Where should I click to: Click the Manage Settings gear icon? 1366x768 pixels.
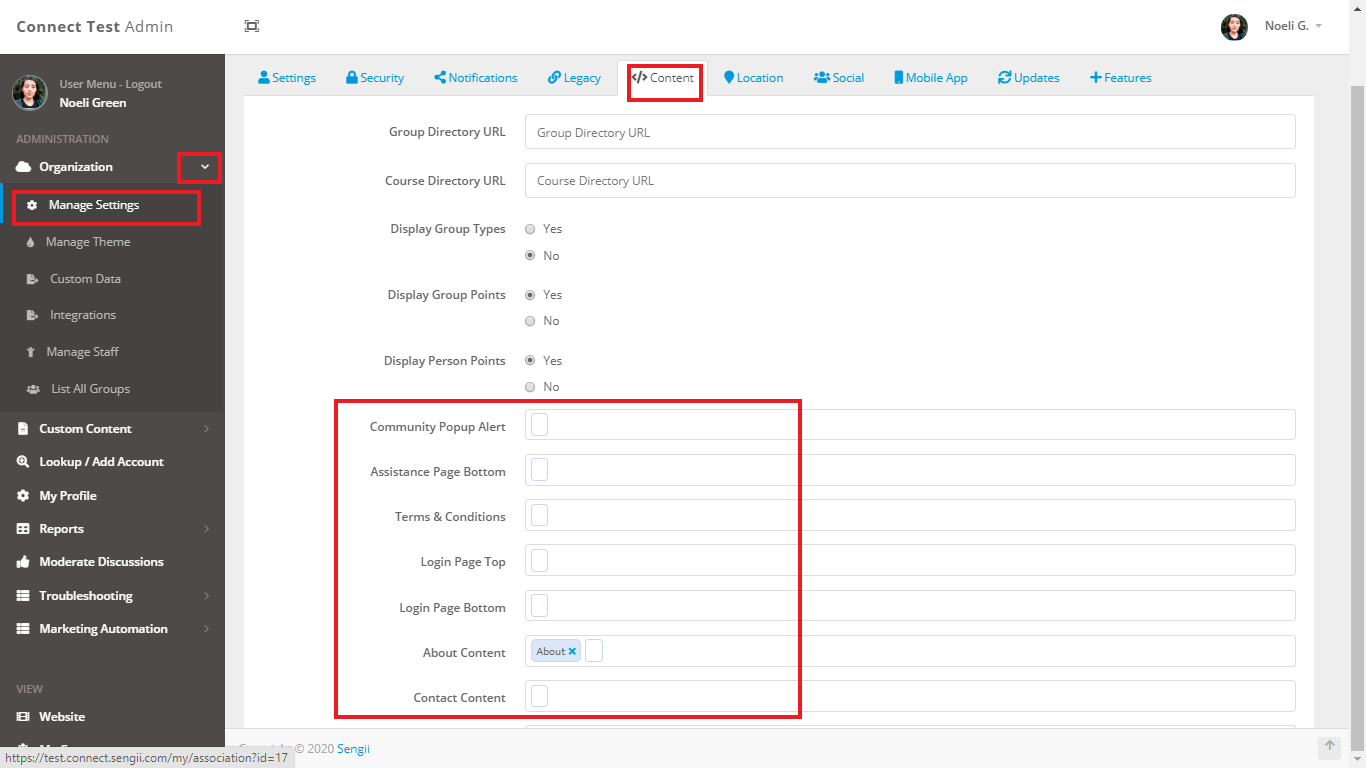tap(32, 205)
